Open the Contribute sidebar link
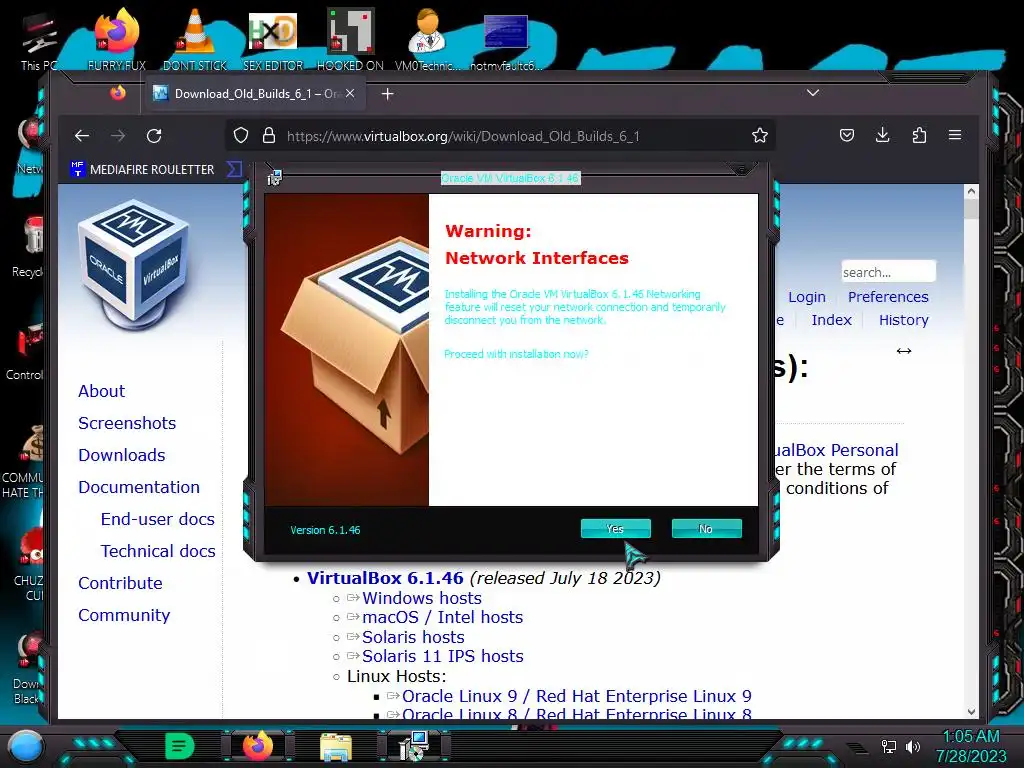Viewport: 1024px width, 768px height. tap(120, 583)
